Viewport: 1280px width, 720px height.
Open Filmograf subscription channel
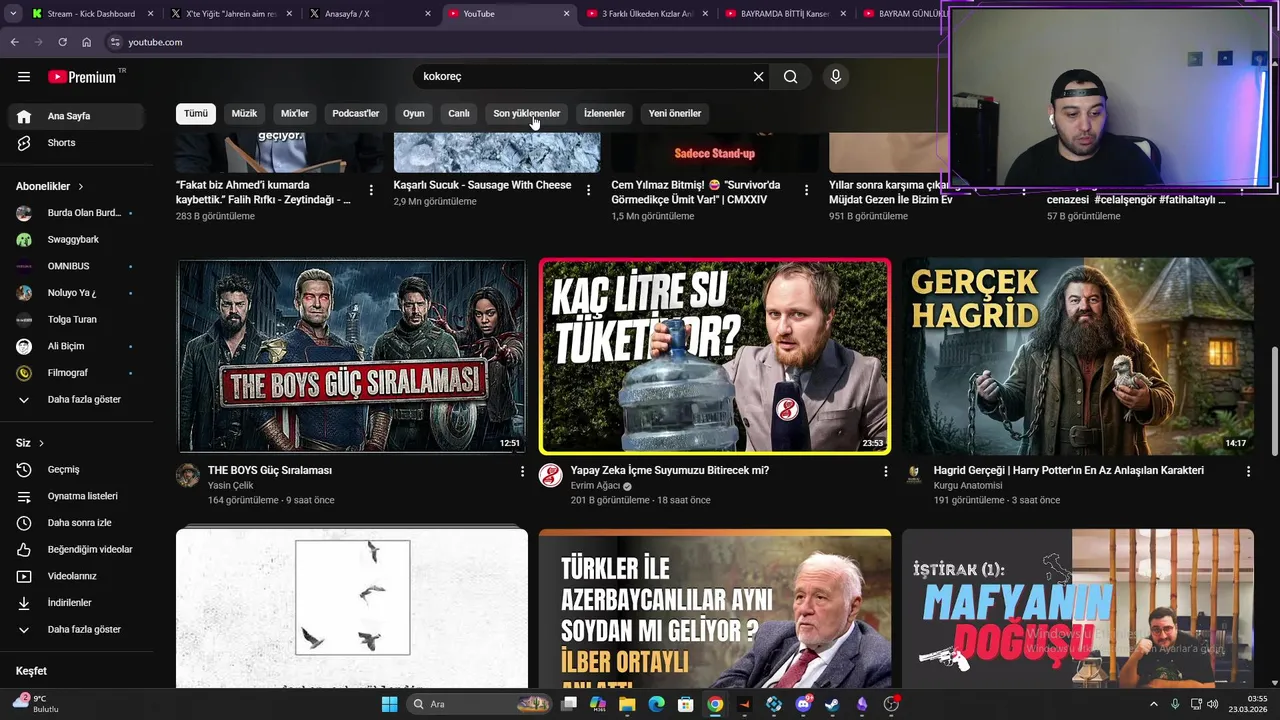pos(77,373)
